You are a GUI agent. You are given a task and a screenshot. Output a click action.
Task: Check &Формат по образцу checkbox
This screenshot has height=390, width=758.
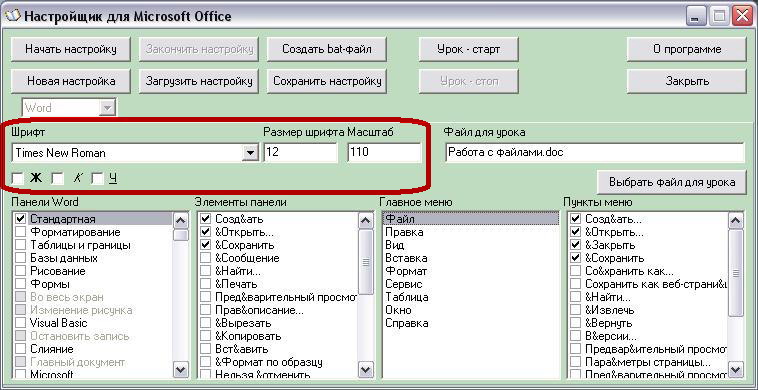tap(205, 362)
